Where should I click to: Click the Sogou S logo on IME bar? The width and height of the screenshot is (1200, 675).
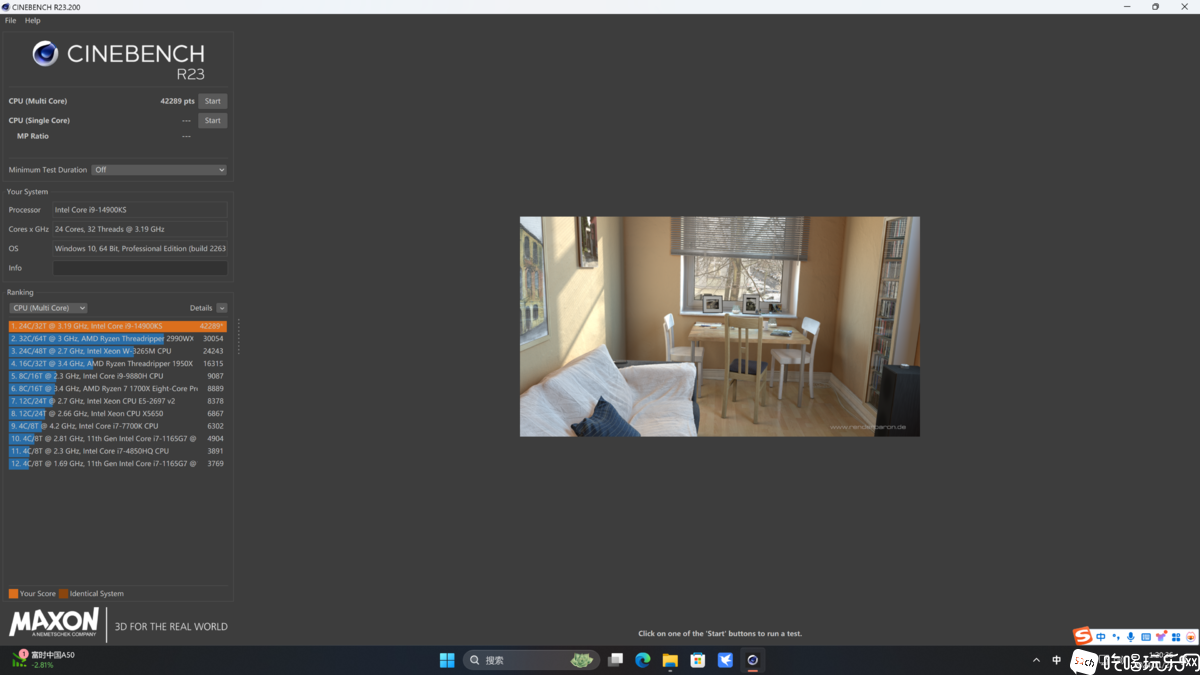[x=1083, y=636]
